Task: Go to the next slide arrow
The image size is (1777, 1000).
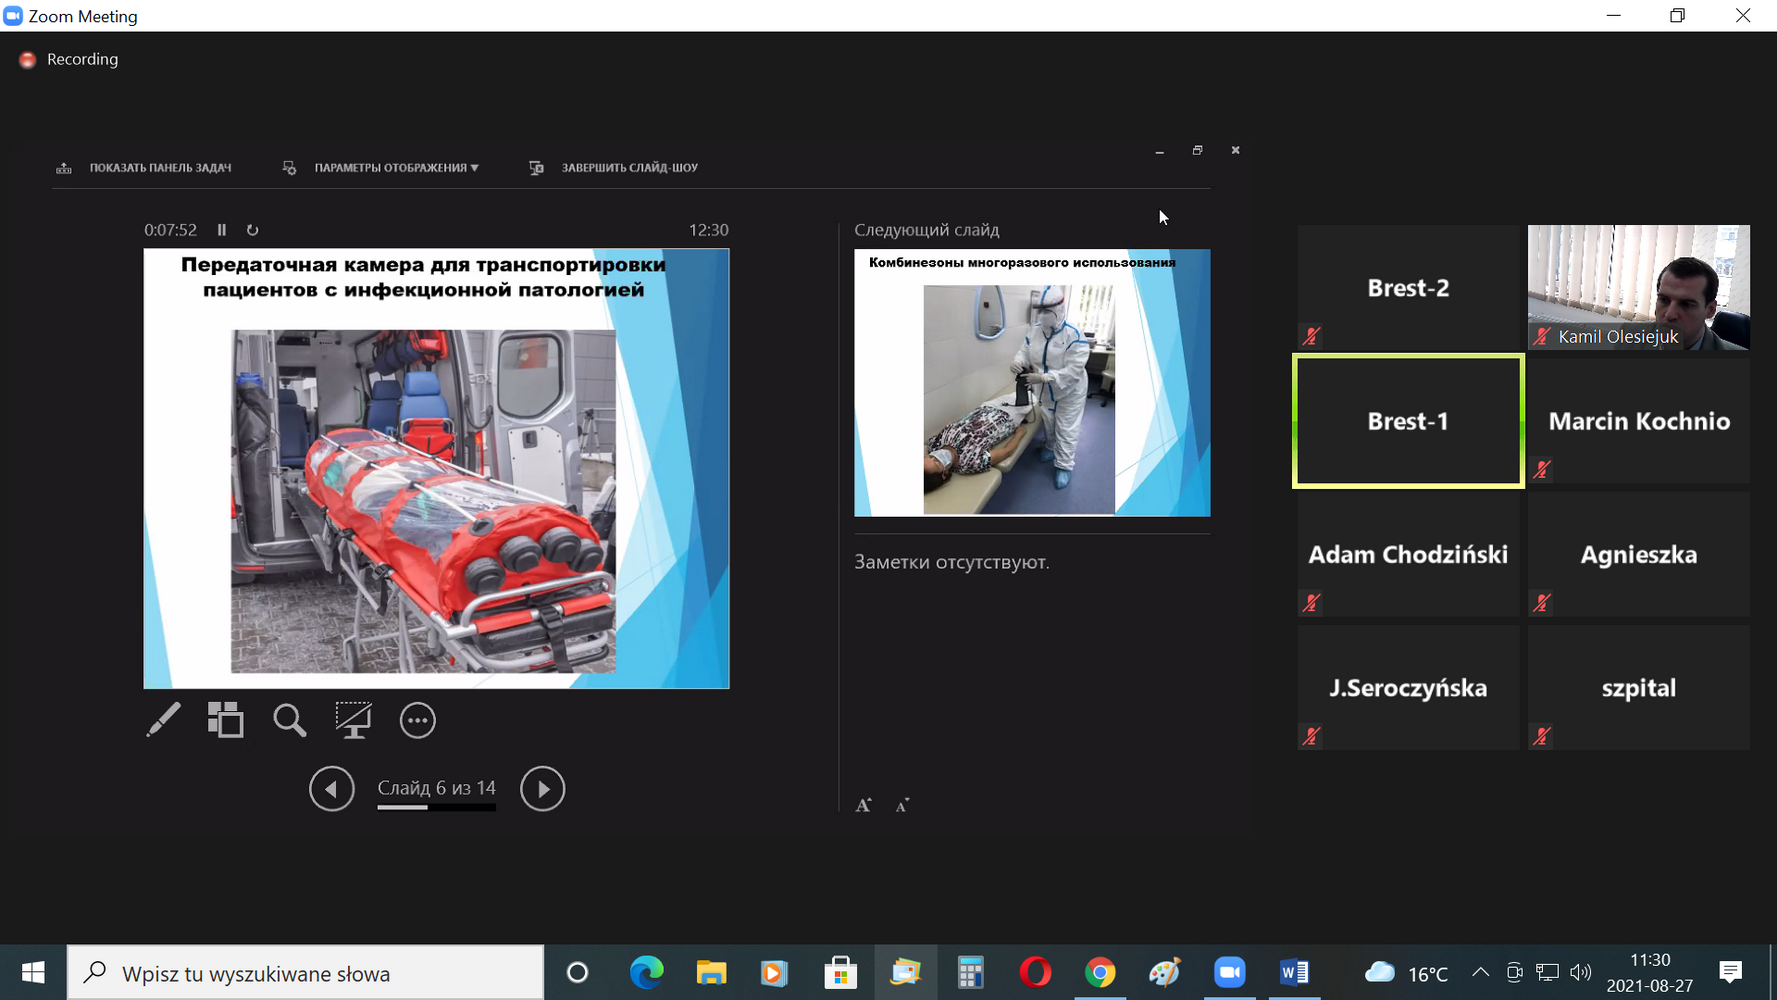Action: 542,789
